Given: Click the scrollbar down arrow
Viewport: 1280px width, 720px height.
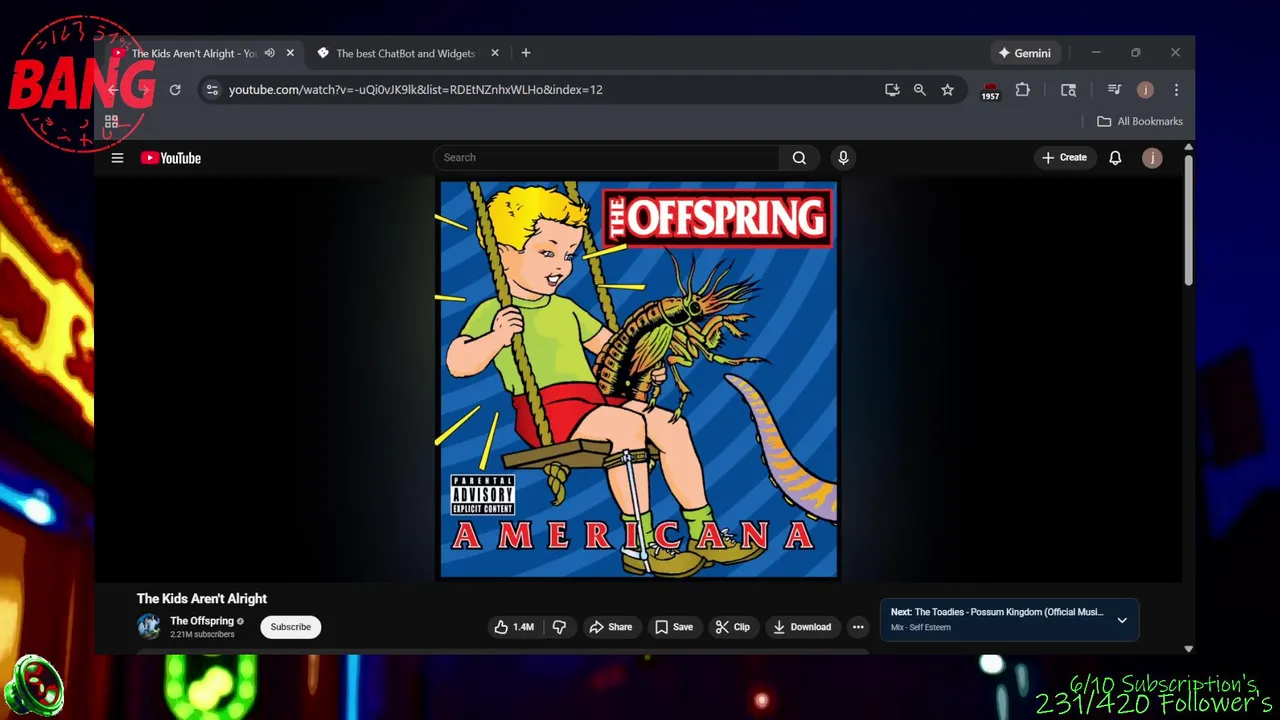Looking at the screenshot, I should coord(1188,648).
